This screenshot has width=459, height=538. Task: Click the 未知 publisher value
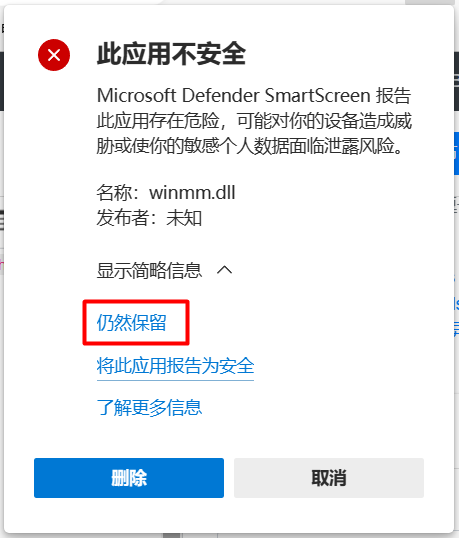(x=184, y=218)
